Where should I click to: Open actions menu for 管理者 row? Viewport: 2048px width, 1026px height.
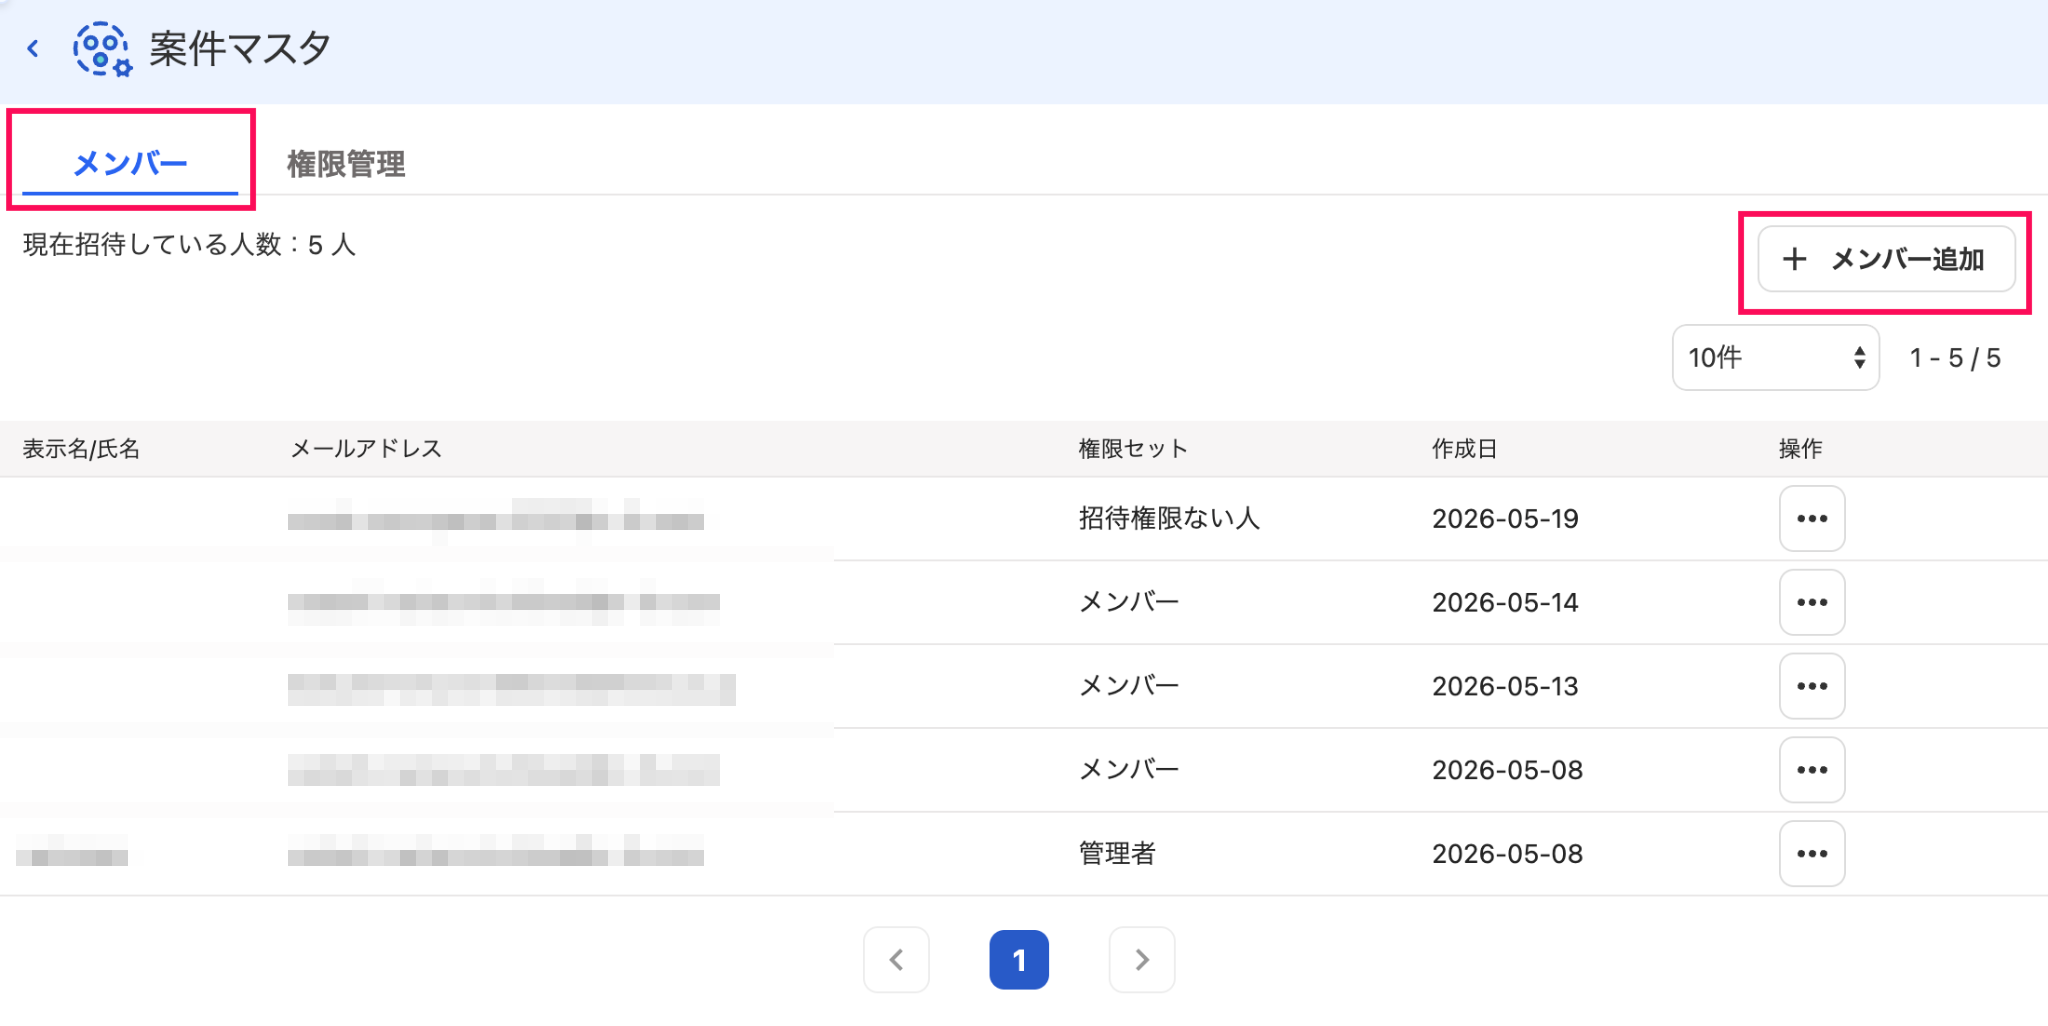(x=1812, y=854)
